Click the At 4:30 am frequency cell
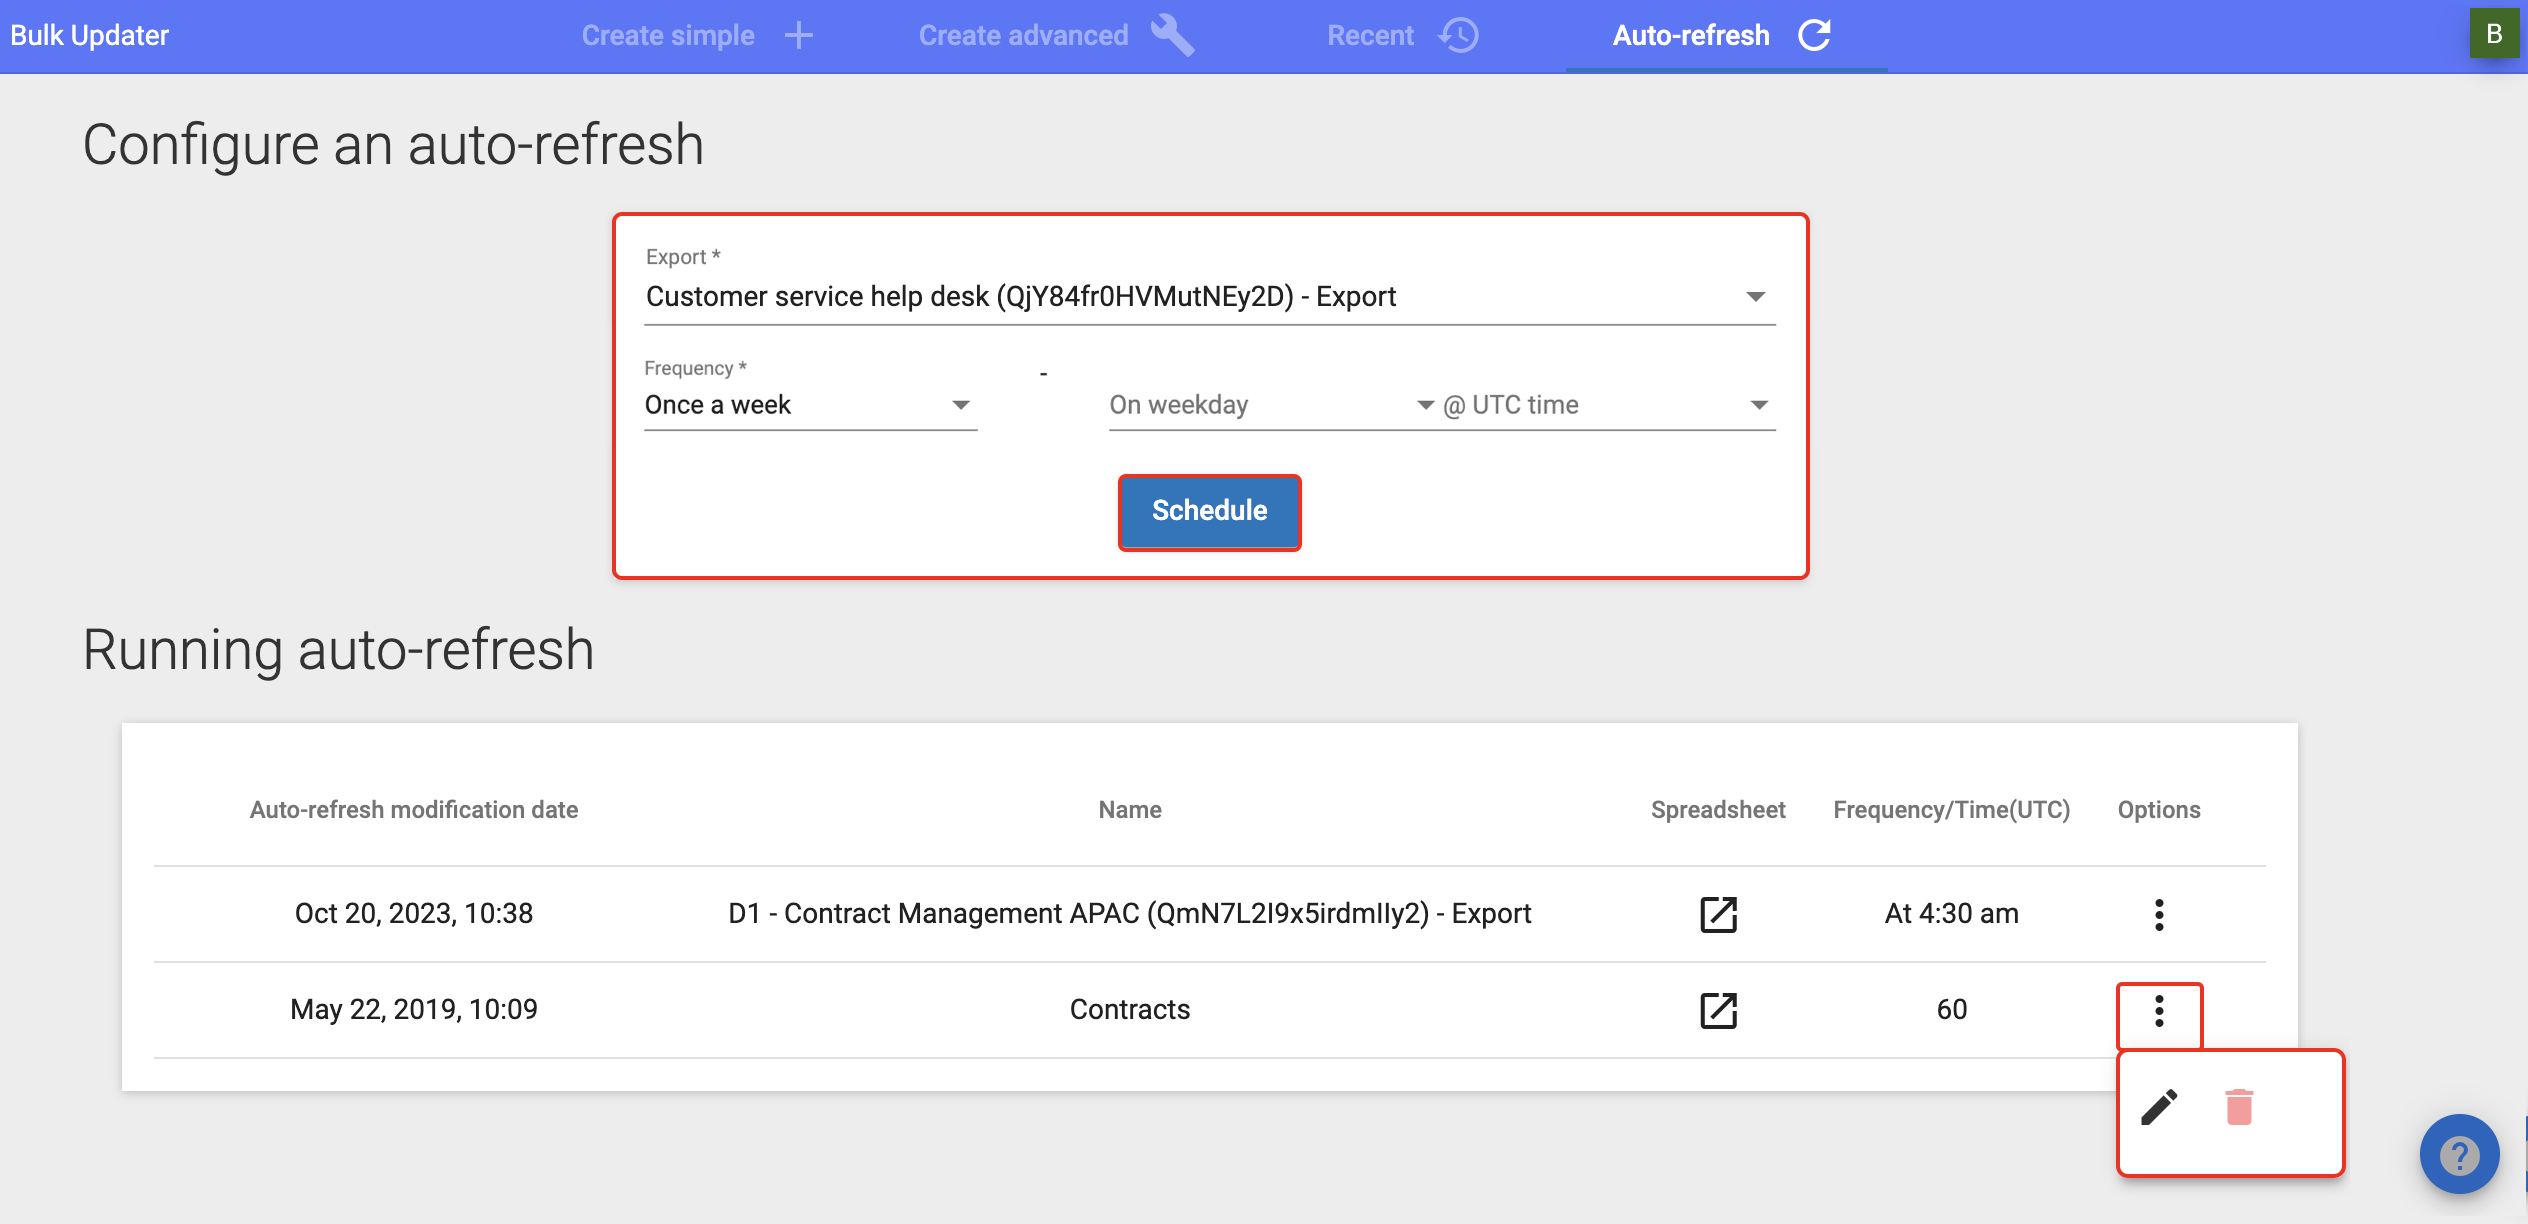Screen dimensions: 2528x1224 coord(1952,914)
